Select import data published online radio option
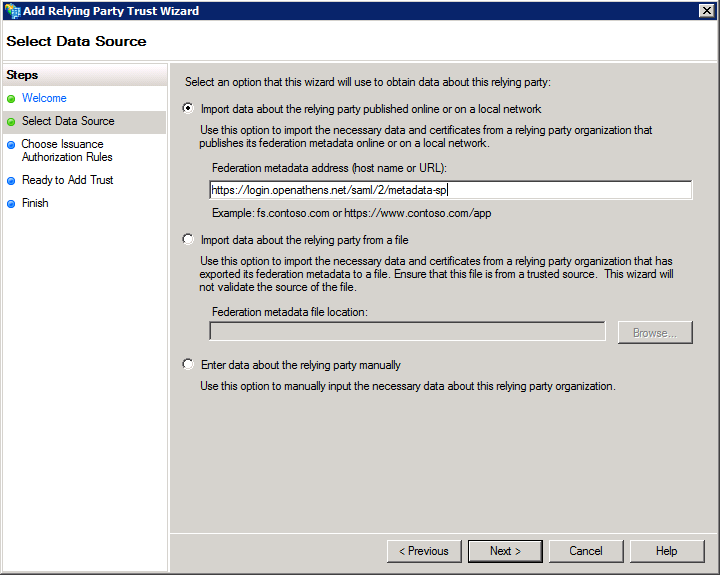 coord(188,108)
